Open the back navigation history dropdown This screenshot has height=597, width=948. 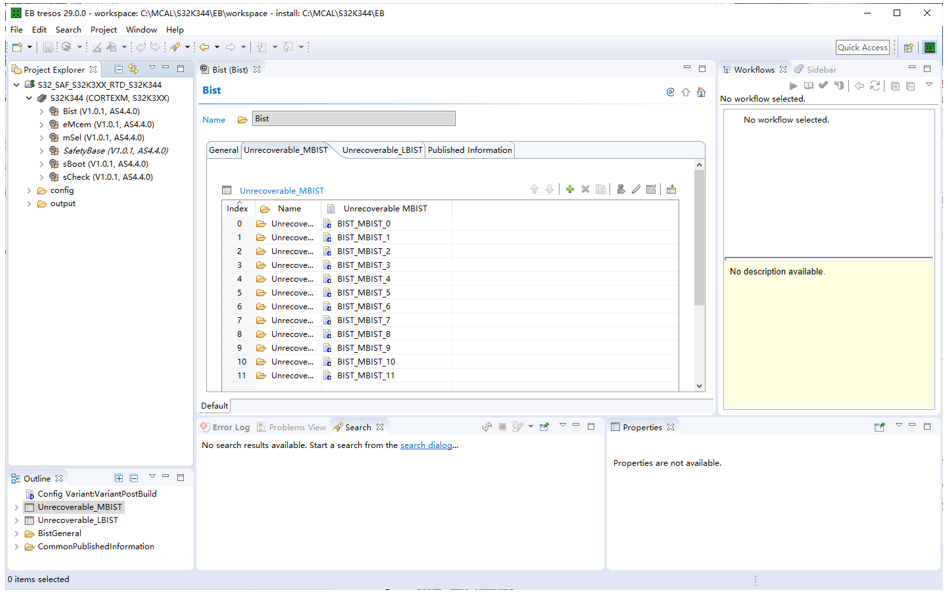point(217,47)
